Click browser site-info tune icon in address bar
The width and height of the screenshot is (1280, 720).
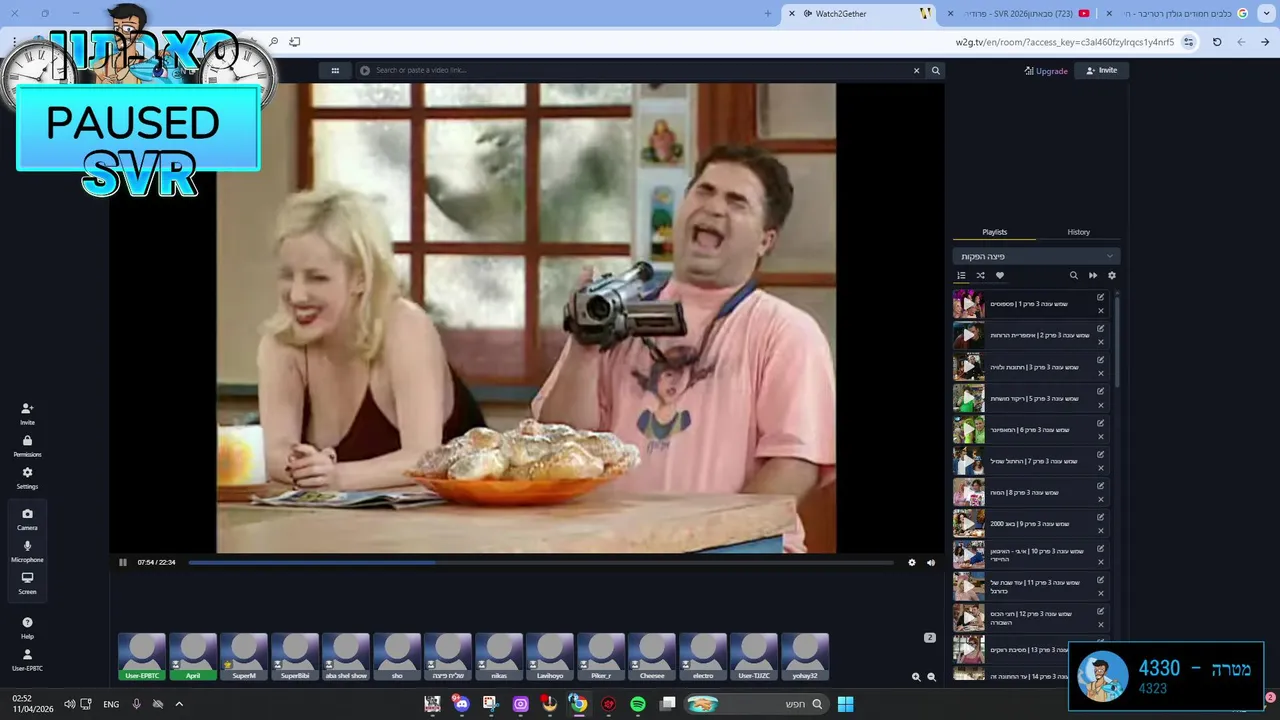tap(1188, 42)
